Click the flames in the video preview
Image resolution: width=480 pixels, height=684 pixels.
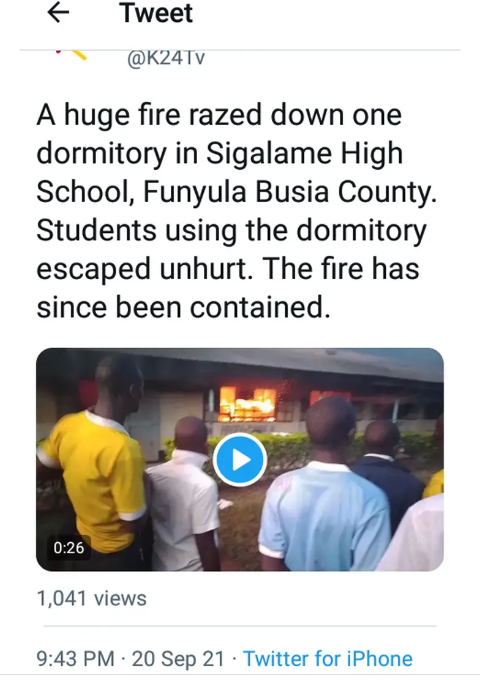247,404
